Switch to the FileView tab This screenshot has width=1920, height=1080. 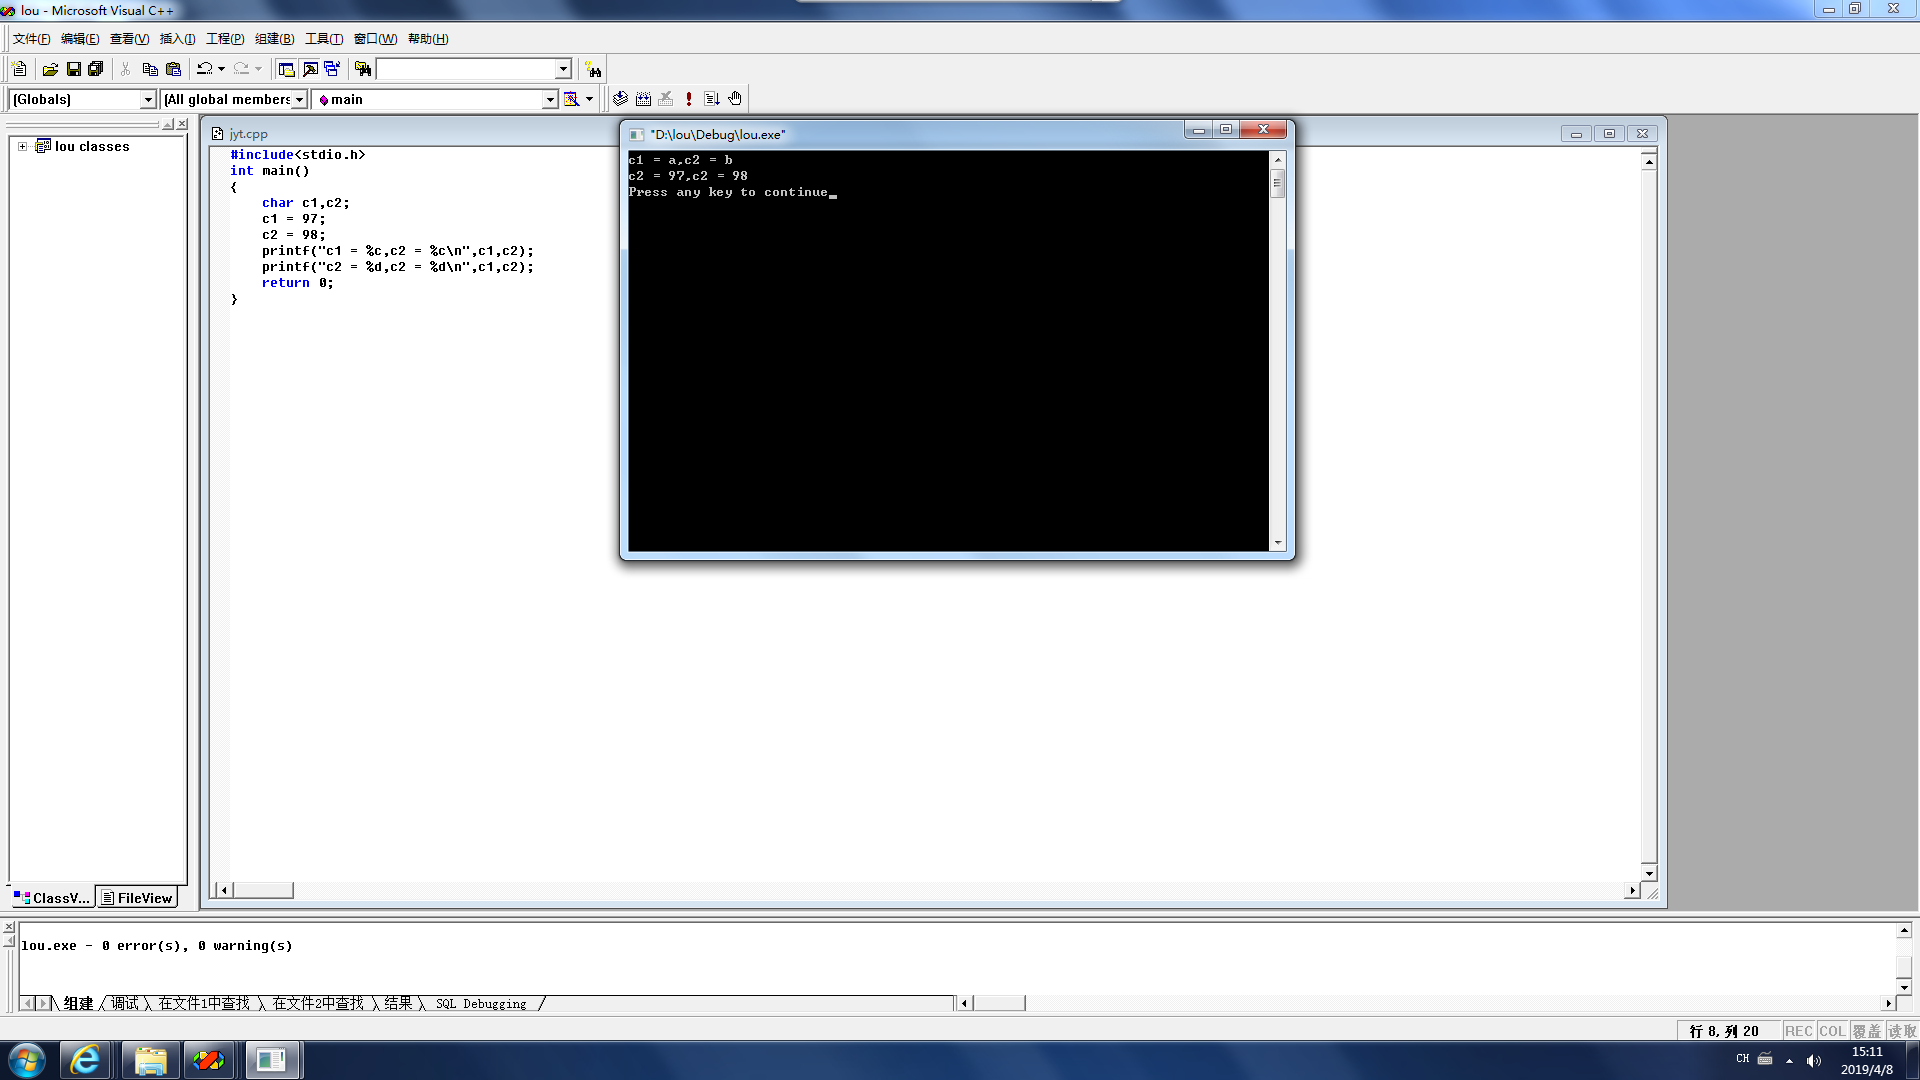pos(137,898)
